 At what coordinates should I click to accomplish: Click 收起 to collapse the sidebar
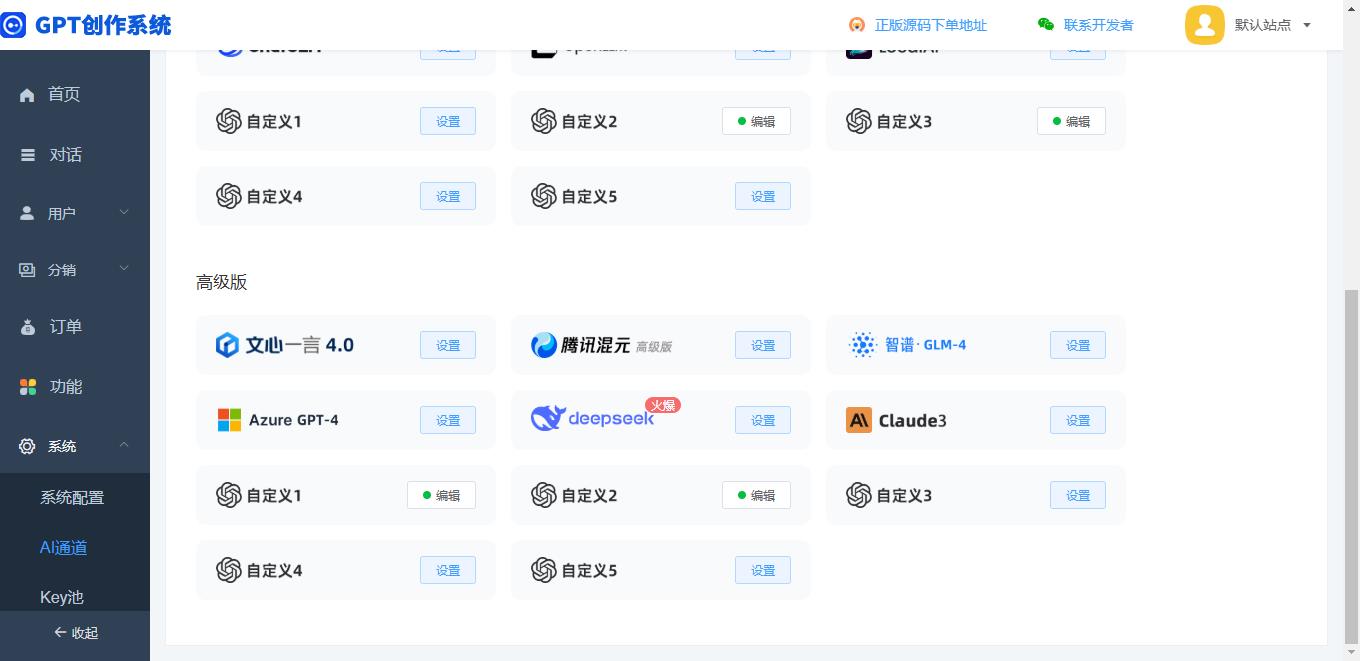point(75,632)
